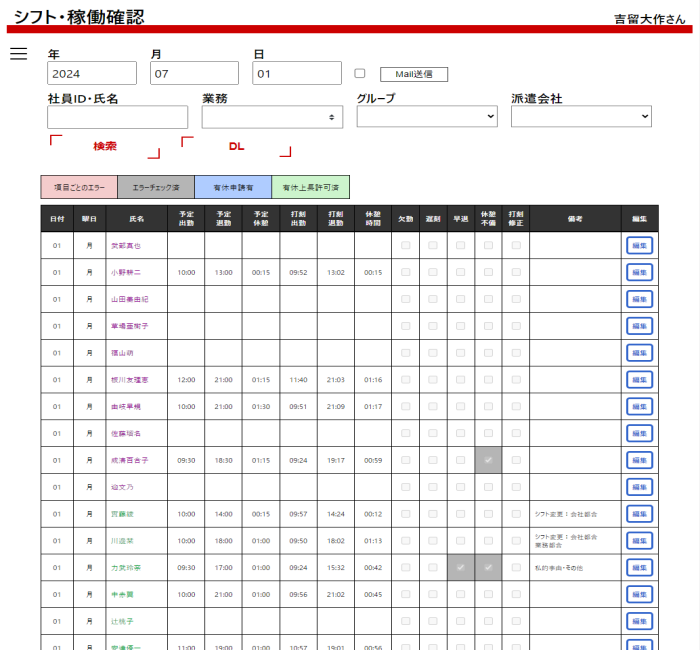Viewport: 700px width, 650px height.
Task: Expand the グループ dropdown
Action: point(427,117)
